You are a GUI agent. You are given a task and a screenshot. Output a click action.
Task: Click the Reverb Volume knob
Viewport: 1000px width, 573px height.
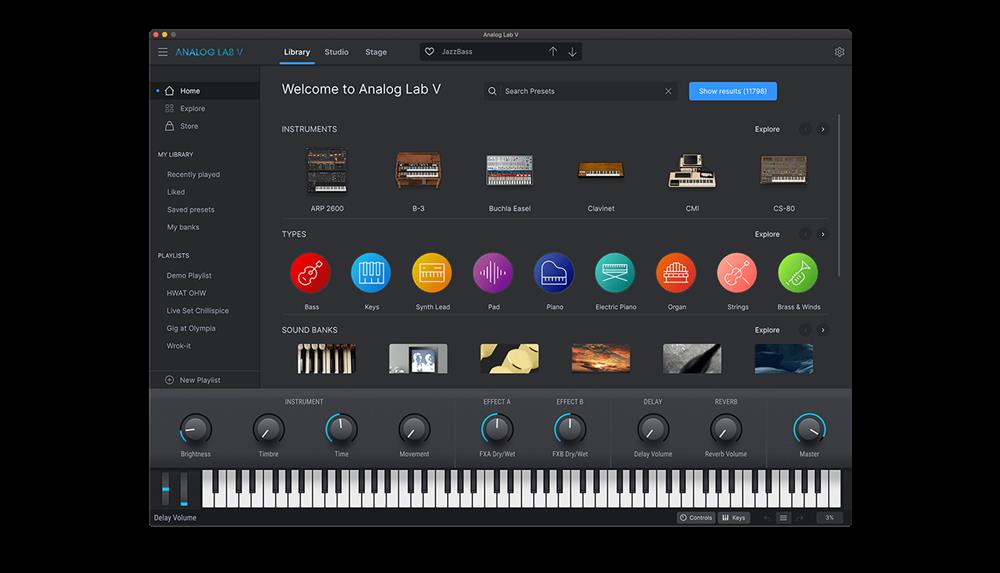point(726,429)
